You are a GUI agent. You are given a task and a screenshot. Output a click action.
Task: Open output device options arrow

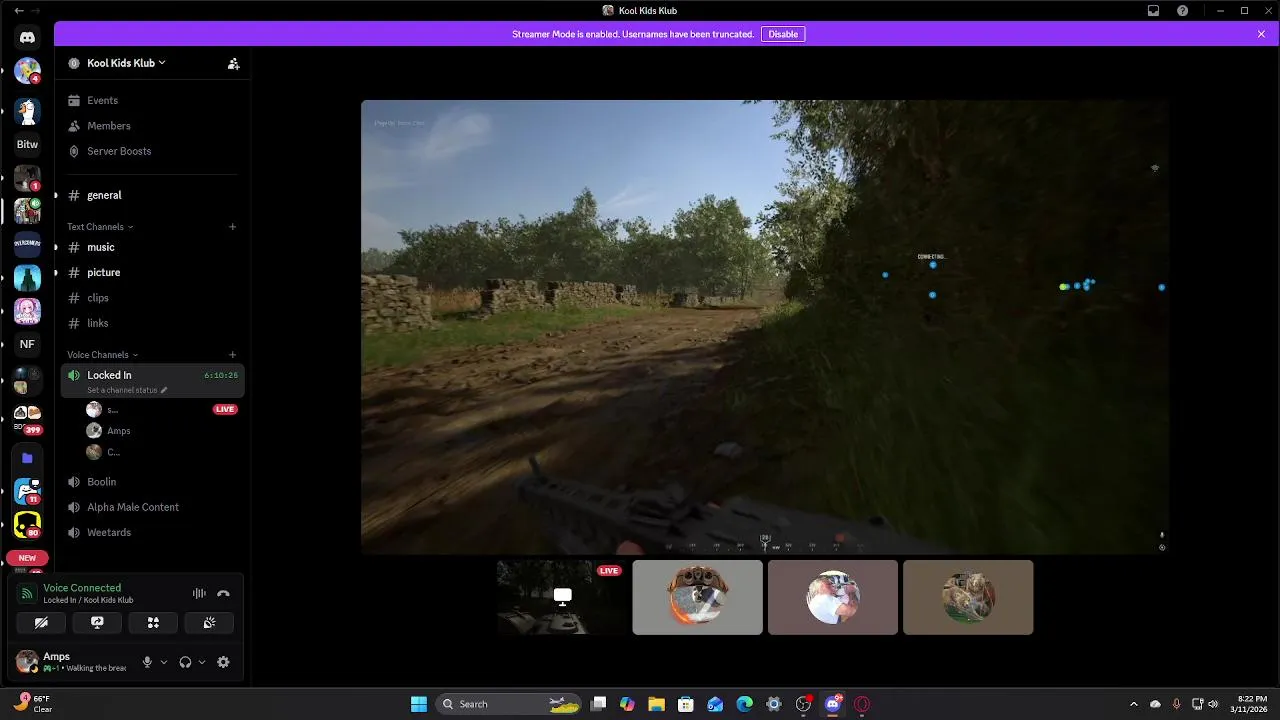[x=202, y=662]
